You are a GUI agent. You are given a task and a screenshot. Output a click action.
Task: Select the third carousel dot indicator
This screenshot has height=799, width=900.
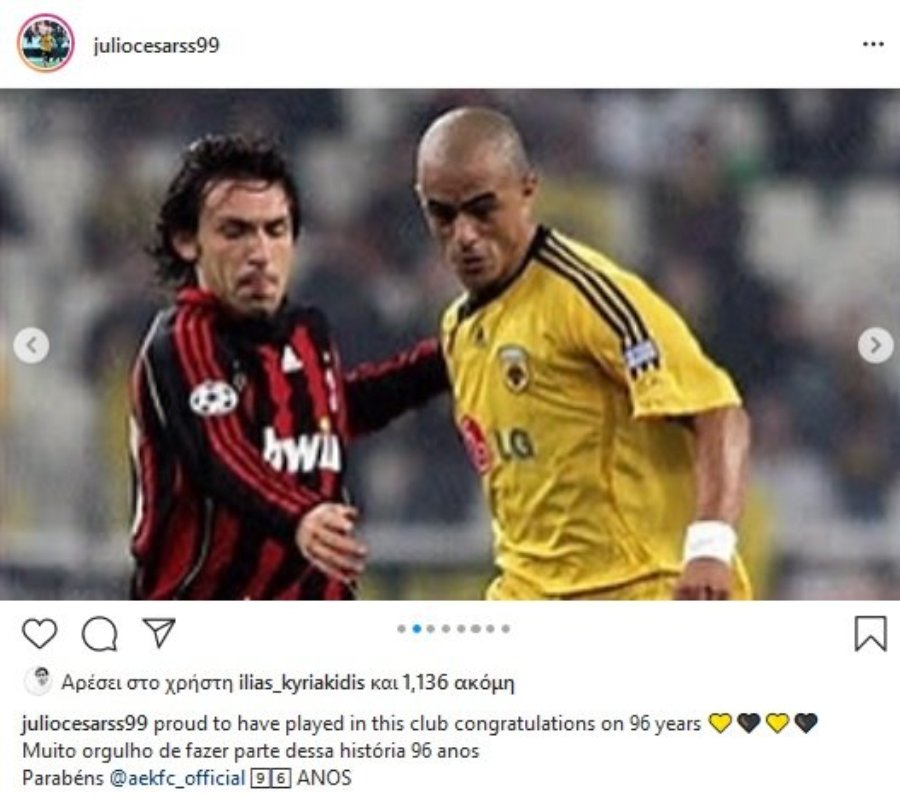(431, 629)
